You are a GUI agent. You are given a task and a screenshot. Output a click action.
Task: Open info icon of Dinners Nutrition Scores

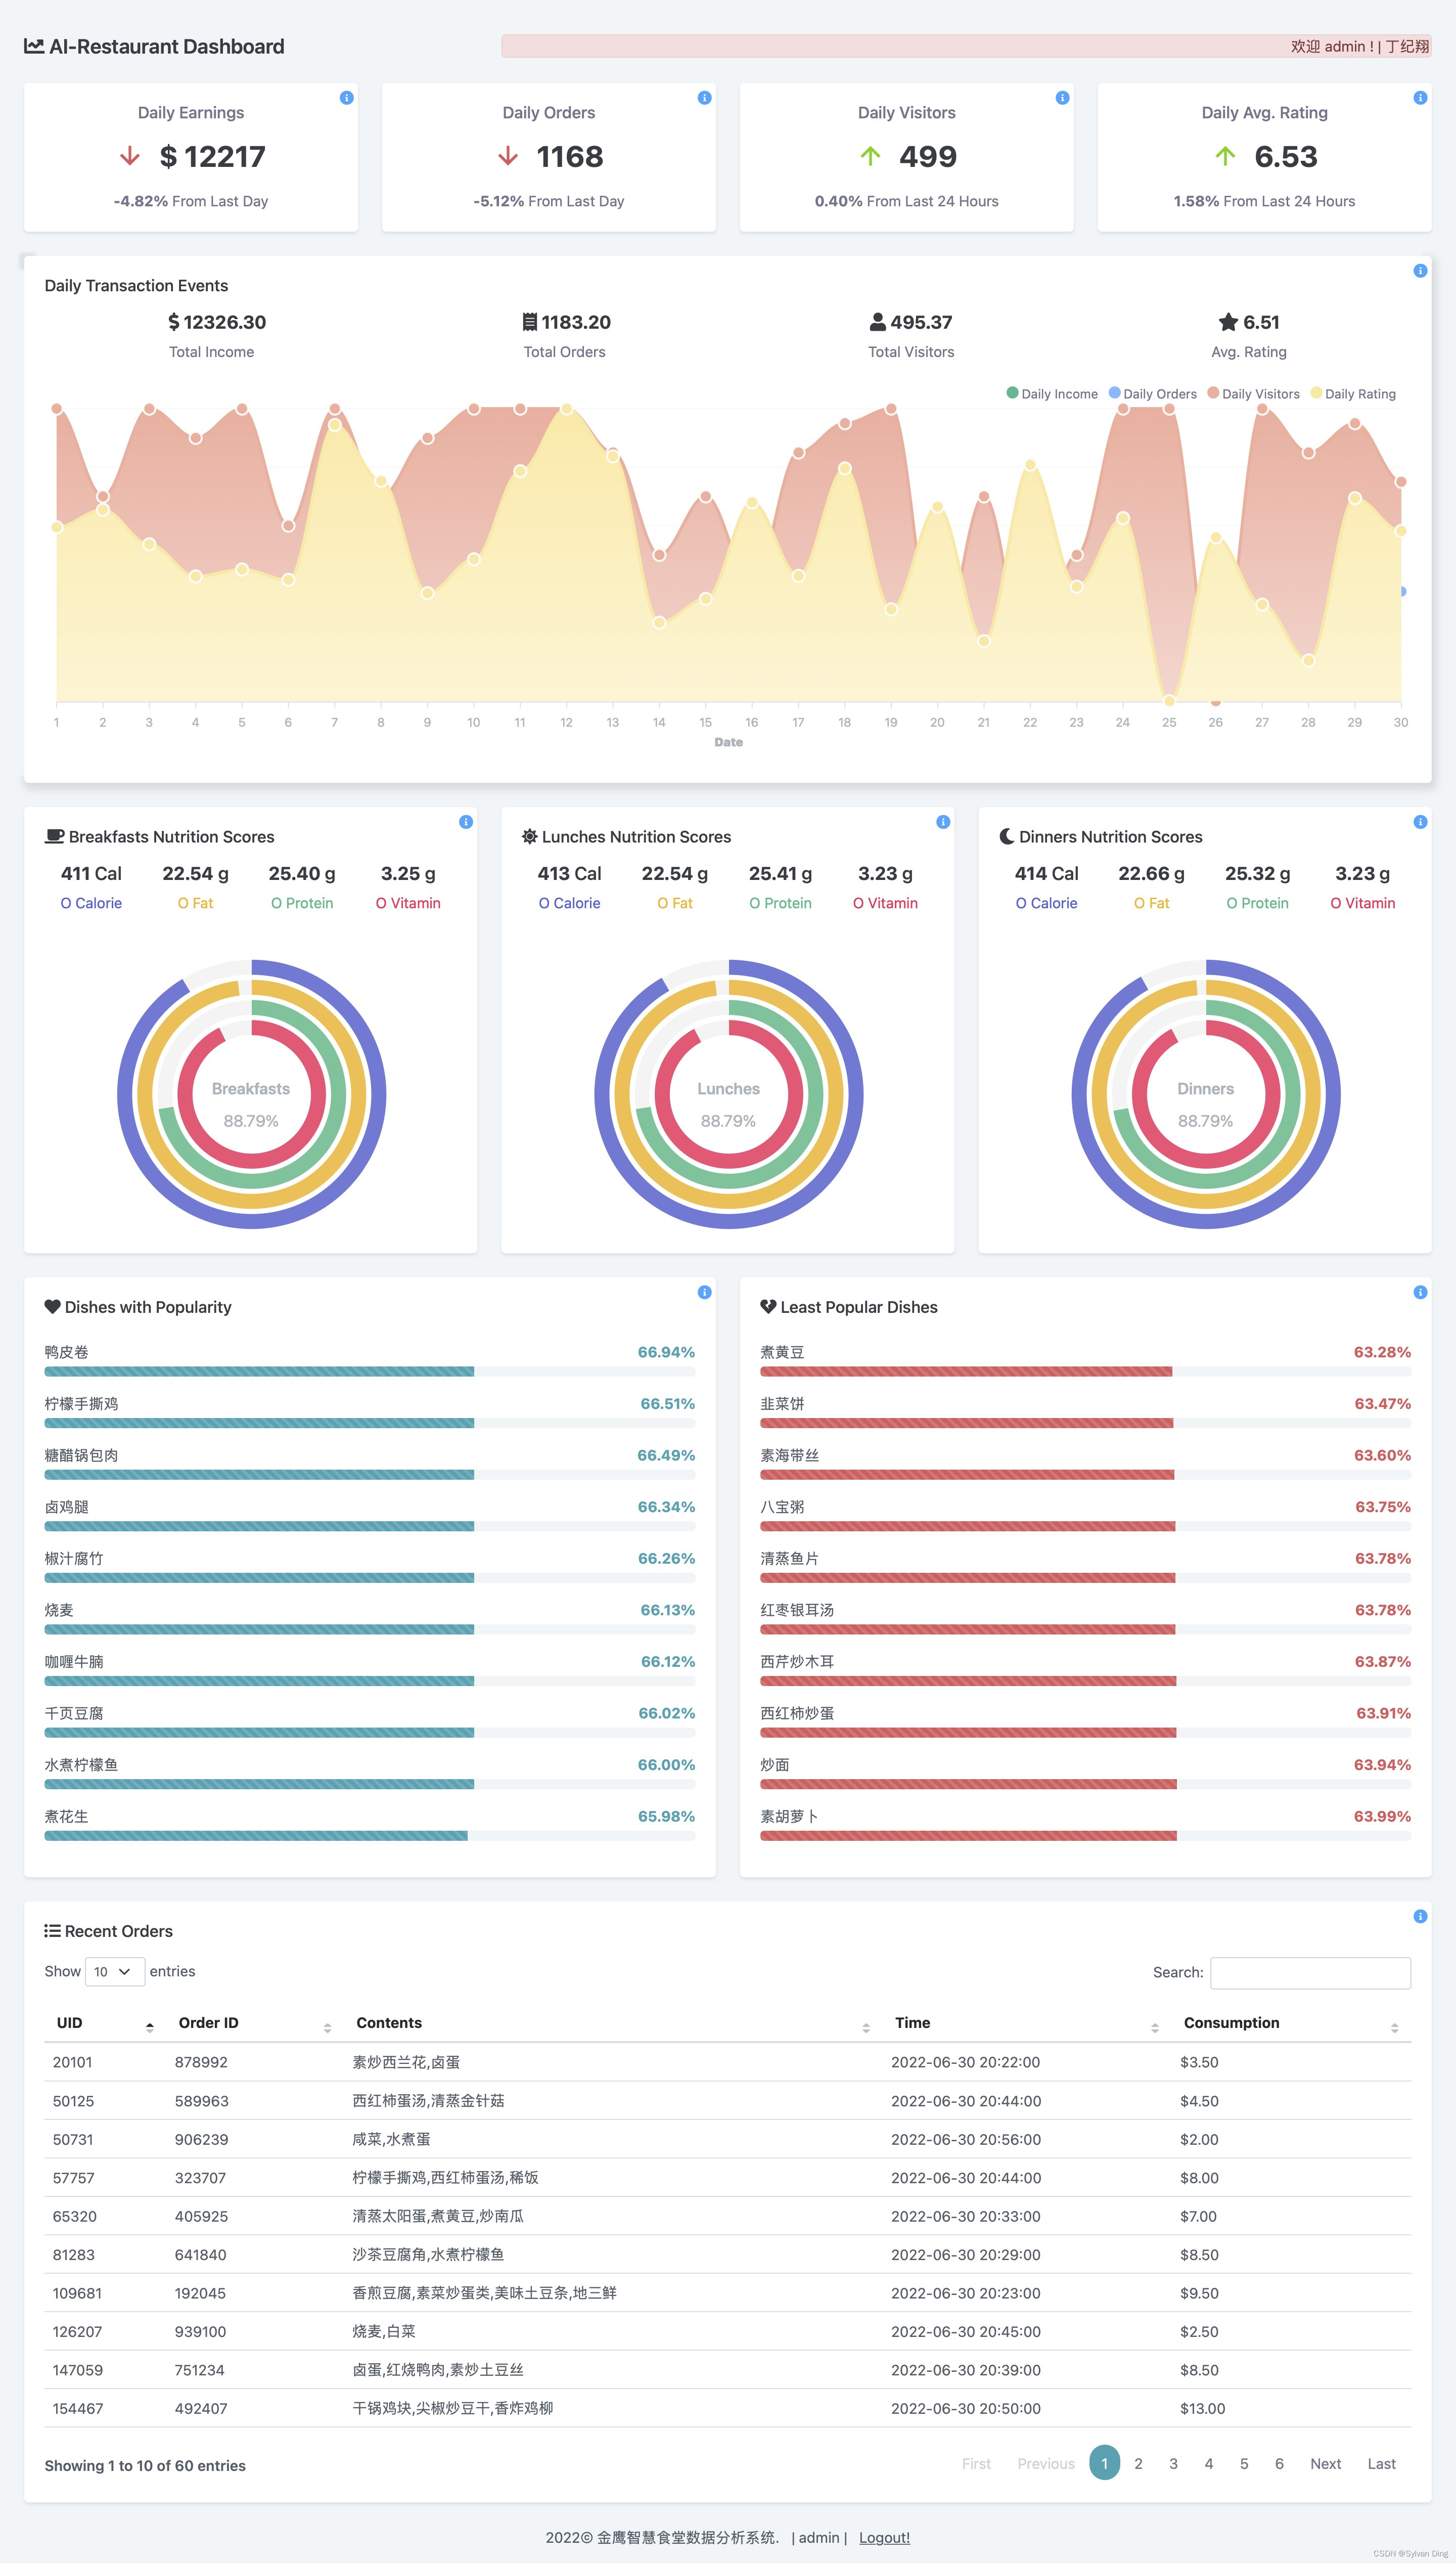(1420, 822)
